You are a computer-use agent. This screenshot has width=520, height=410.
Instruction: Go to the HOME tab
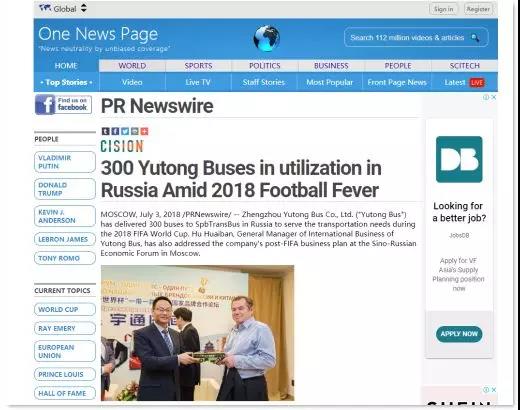66,66
